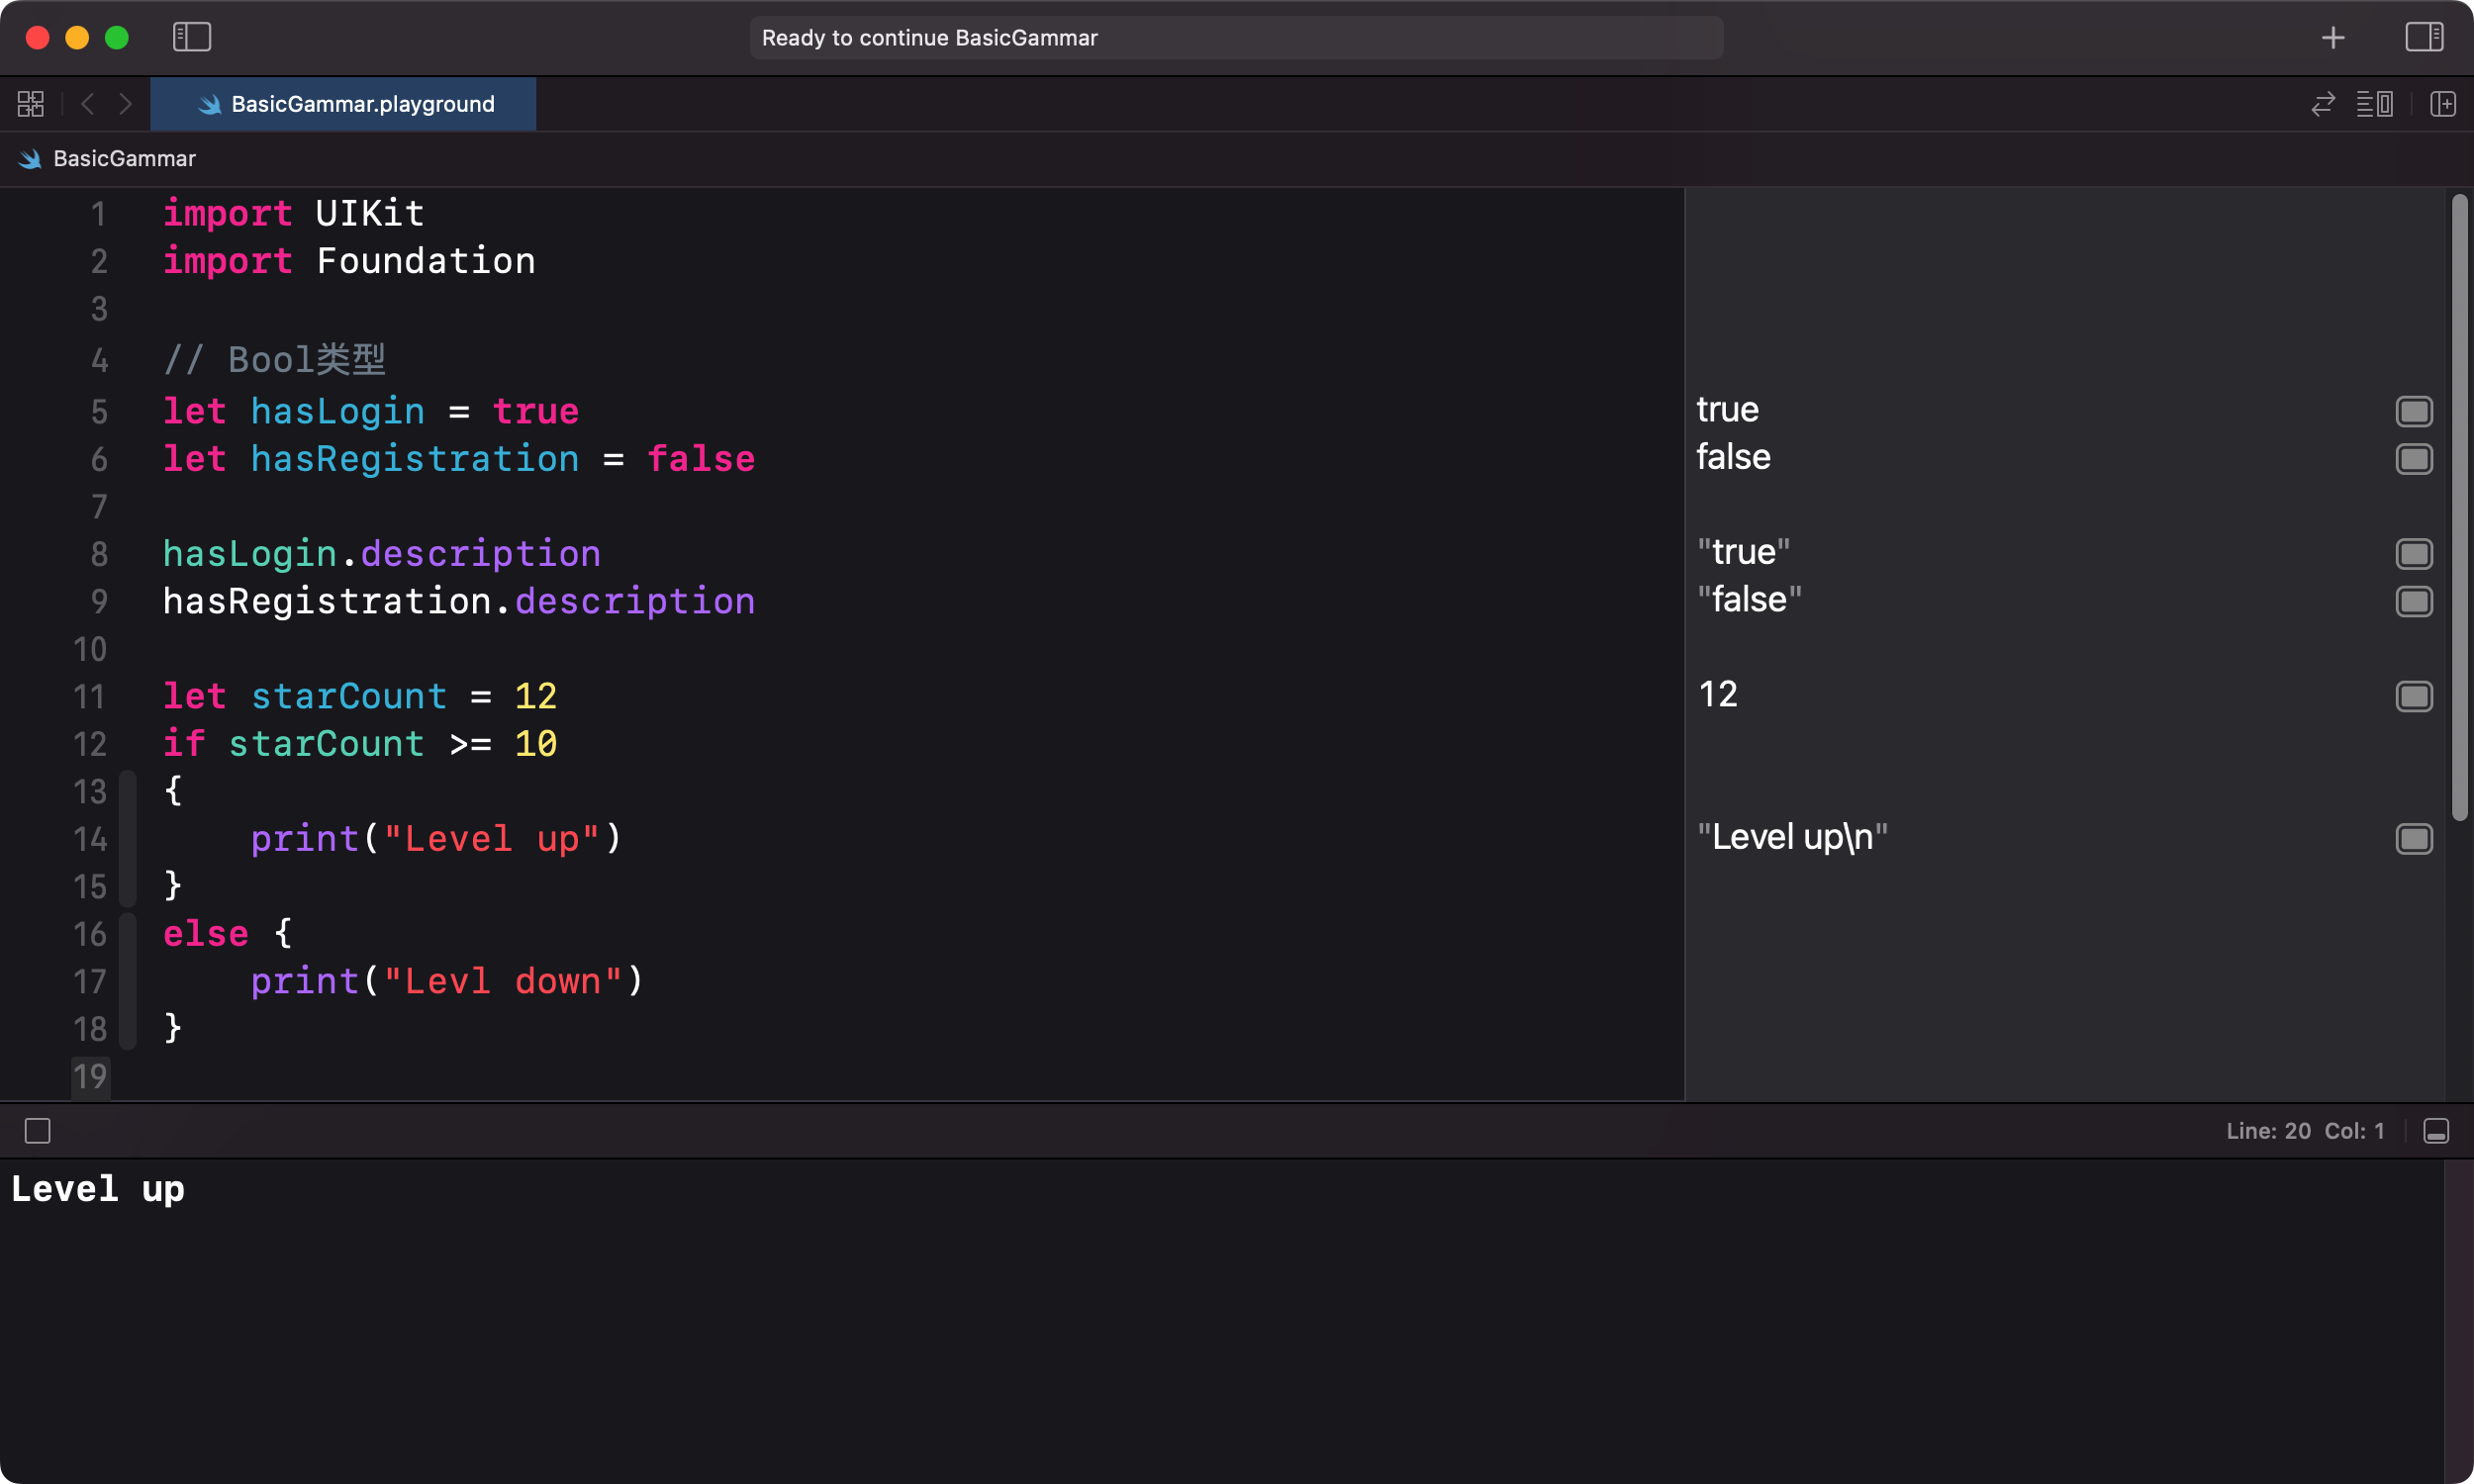2474x1484 pixels.
Task: Click the 'import UIKit' line
Action: point(294,214)
